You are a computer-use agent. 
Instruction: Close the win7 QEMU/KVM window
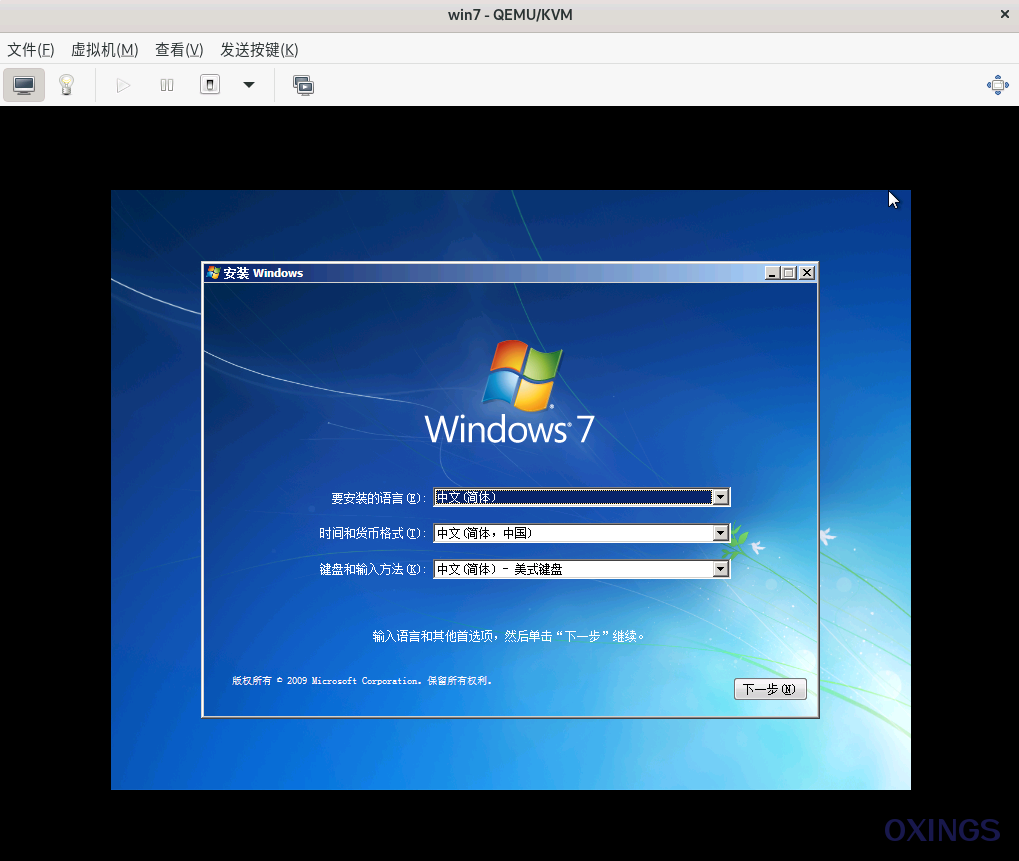click(x=1004, y=14)
